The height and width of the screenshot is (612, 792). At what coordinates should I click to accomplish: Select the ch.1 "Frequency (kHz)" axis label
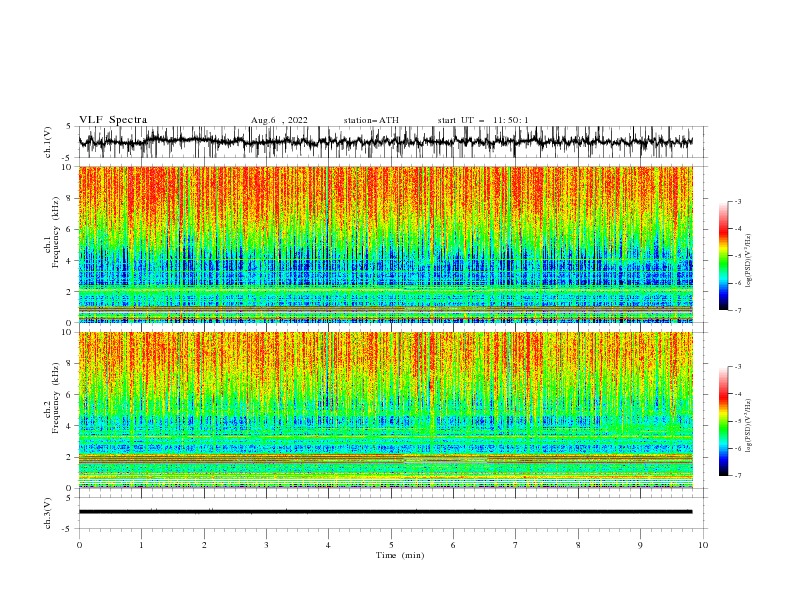tap(57, 230)
